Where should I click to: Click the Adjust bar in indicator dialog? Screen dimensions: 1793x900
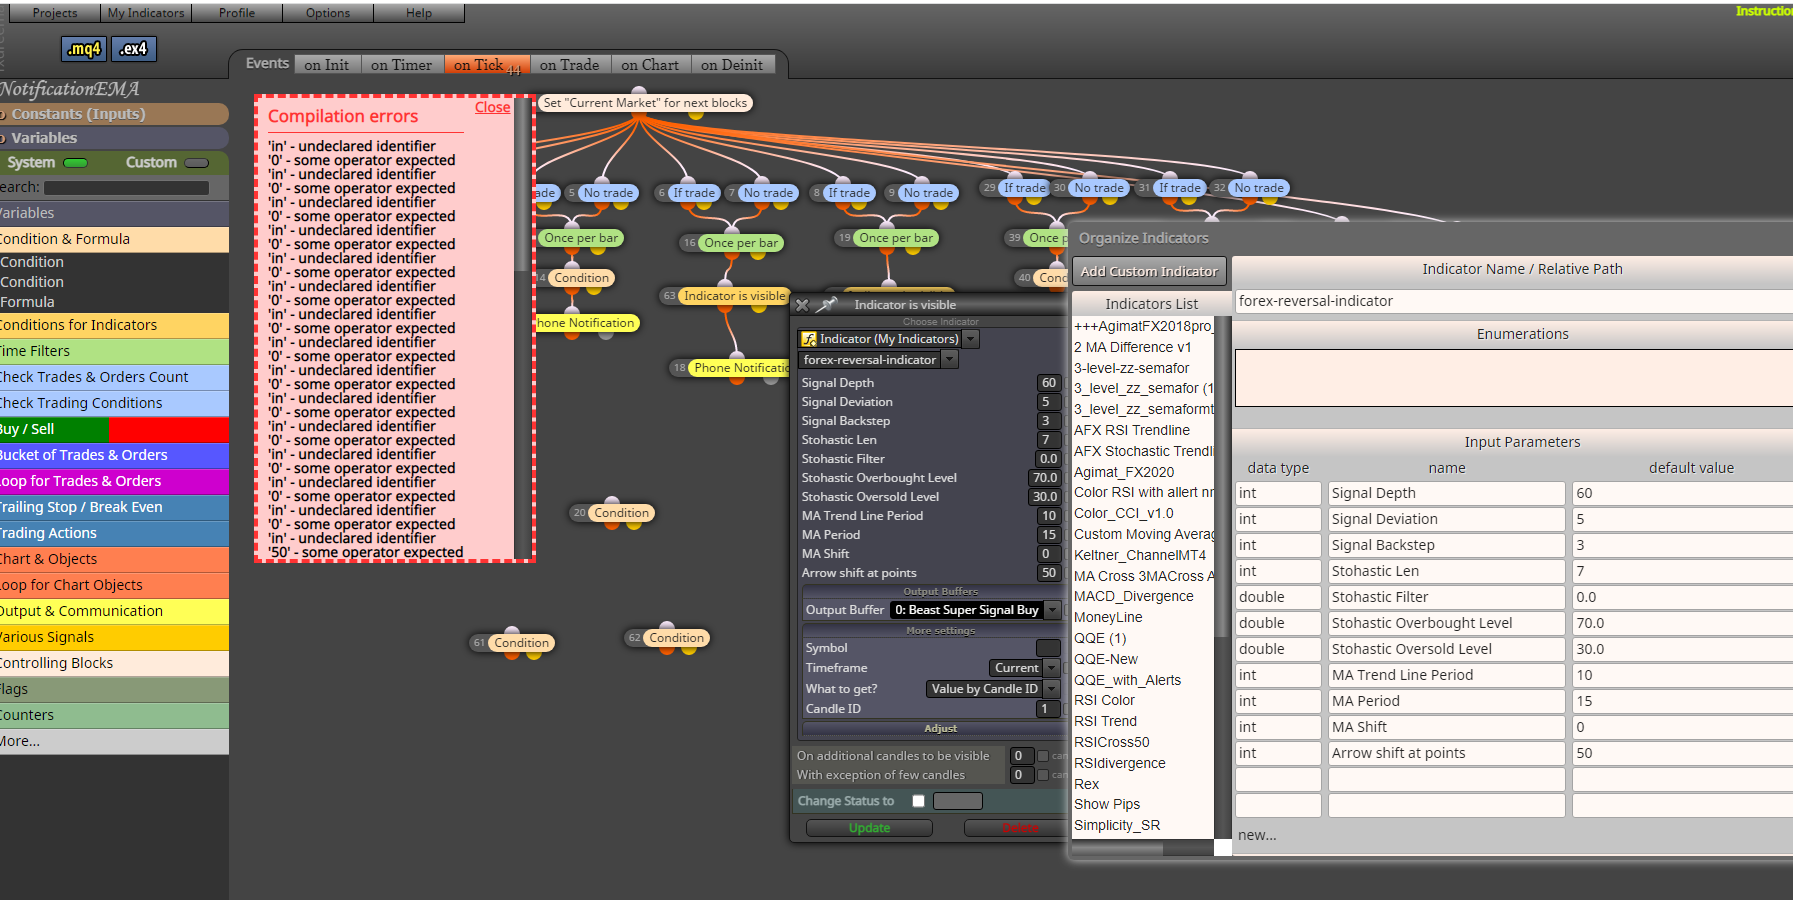tap(940, 728)
